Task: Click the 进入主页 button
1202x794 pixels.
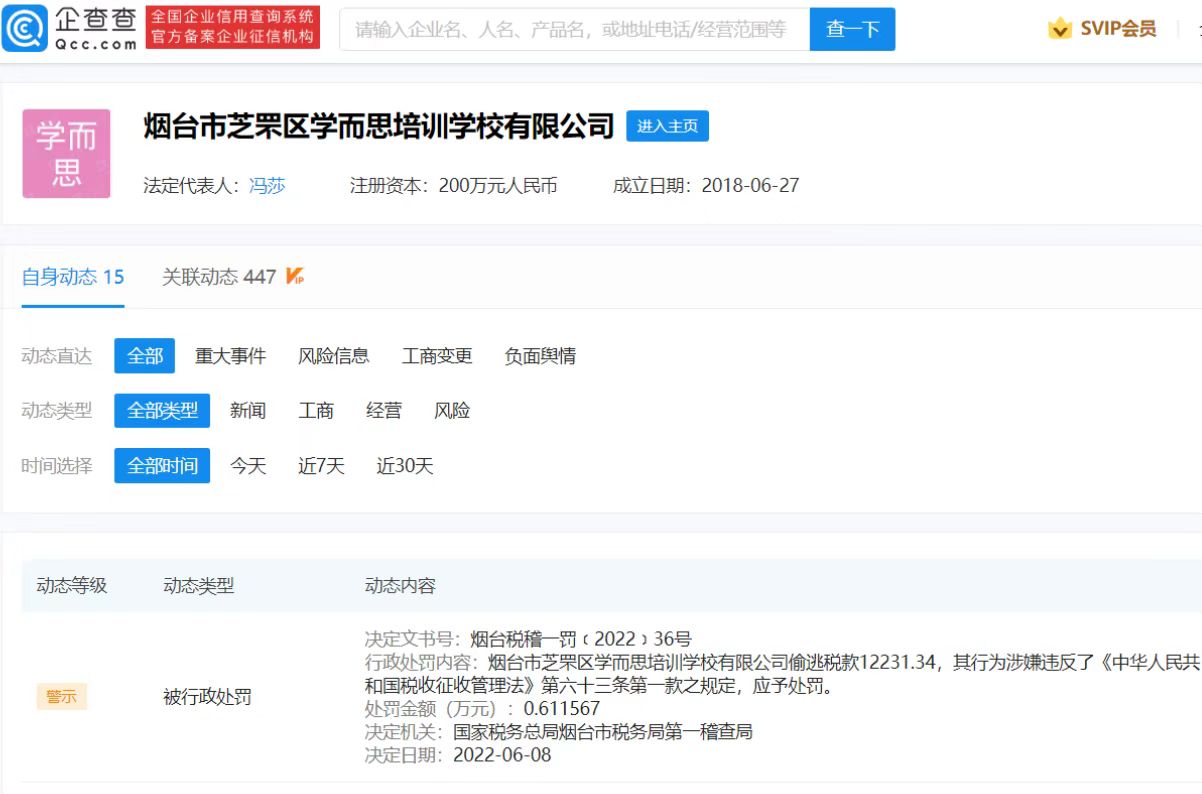Action: pyautogui.click(x=667, y=126)
